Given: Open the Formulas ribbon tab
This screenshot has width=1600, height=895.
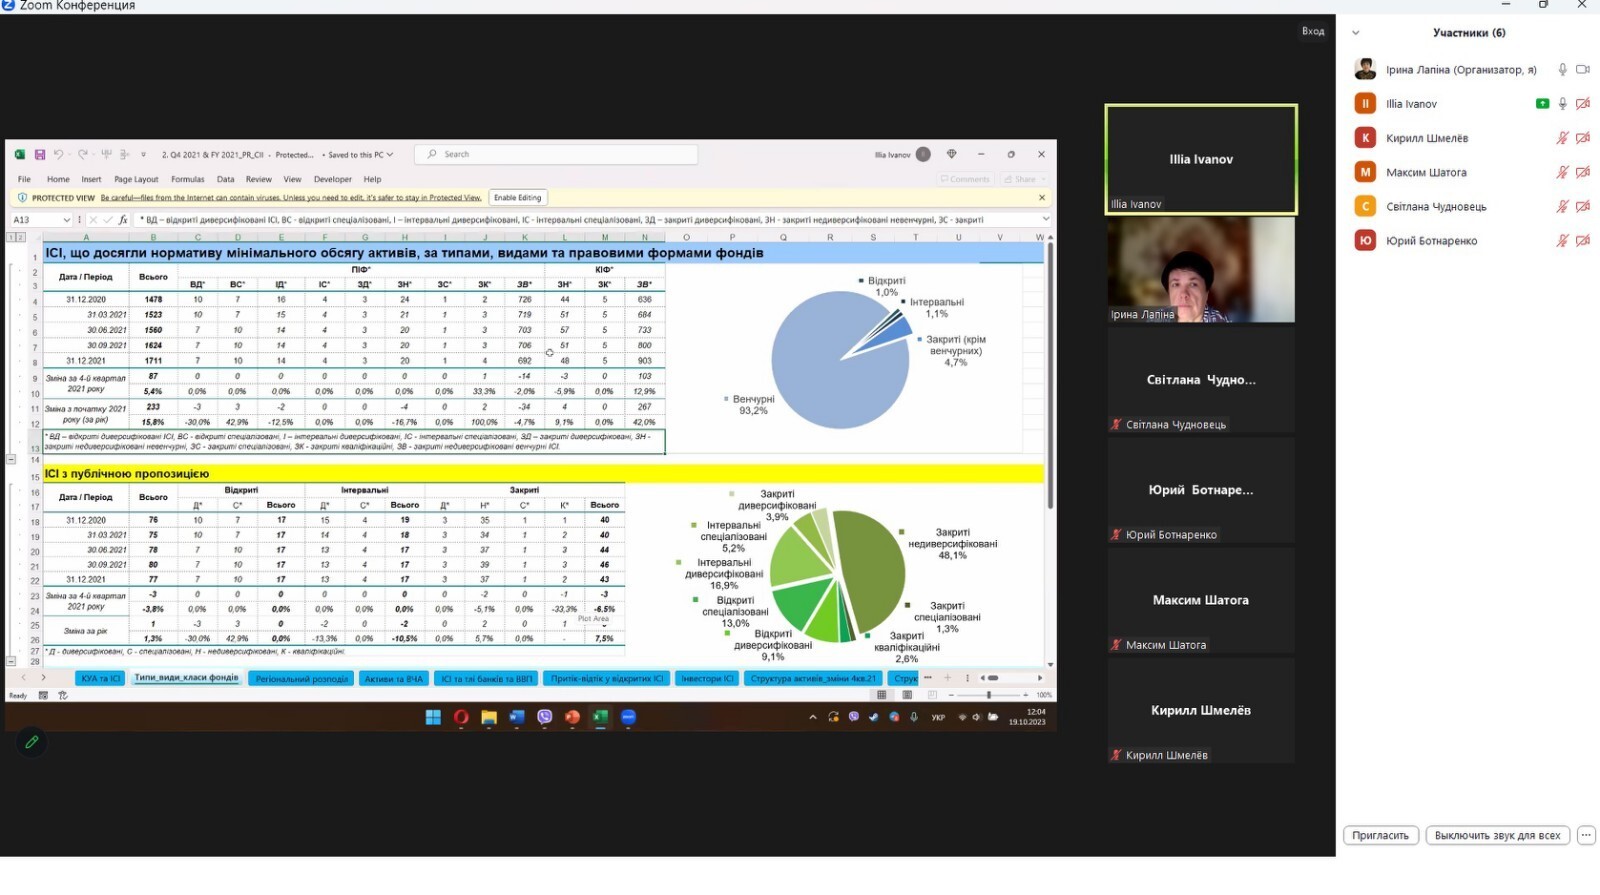Looking at the screenshot, I should [187, 180].
